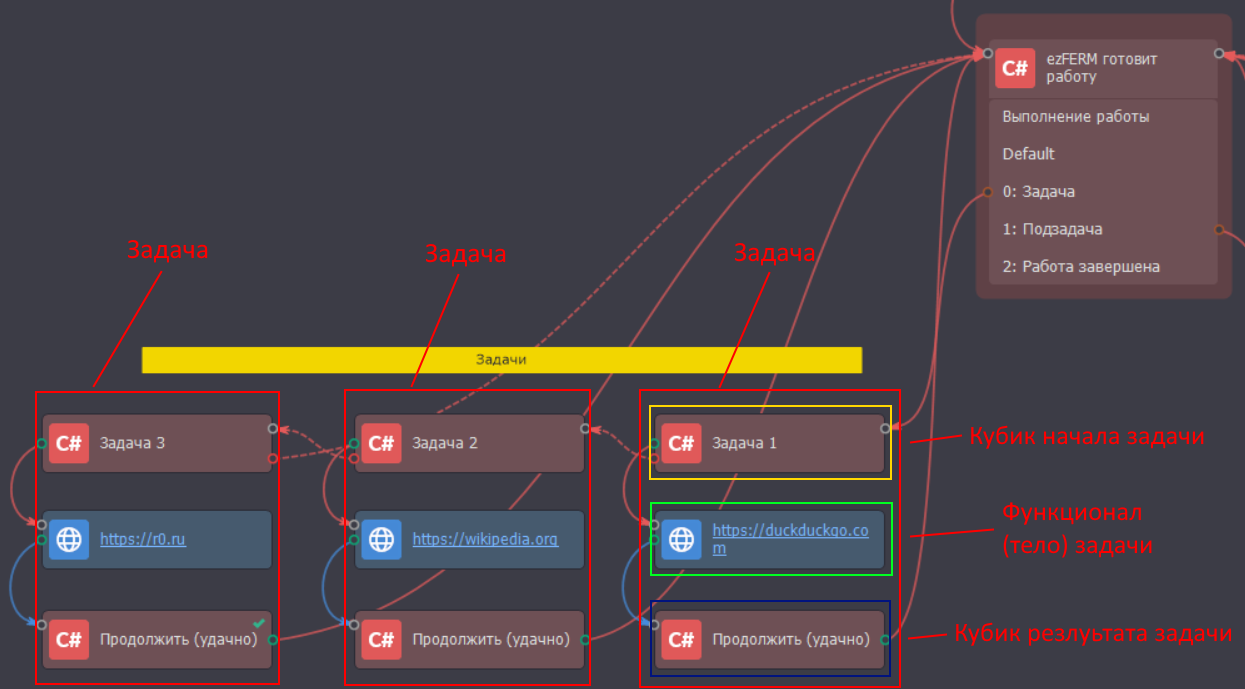The width and height of the screenshot is (1245, 689).
Task: Click C# icon of Продолжить block under r0.ru
Action: (x=69, y=639)
